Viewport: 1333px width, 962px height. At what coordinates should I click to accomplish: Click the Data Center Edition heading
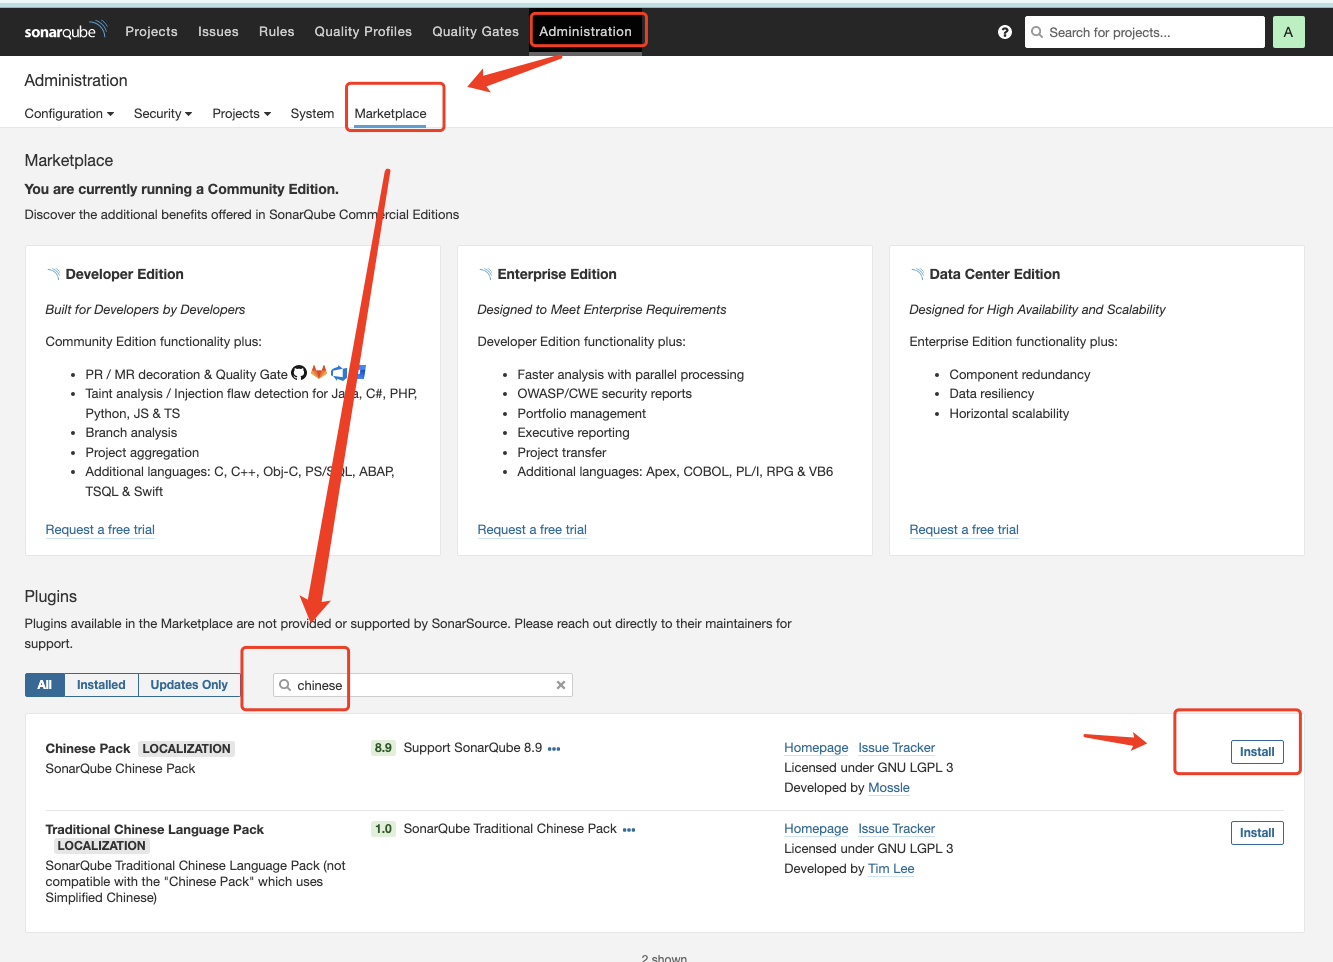point(995,274)
